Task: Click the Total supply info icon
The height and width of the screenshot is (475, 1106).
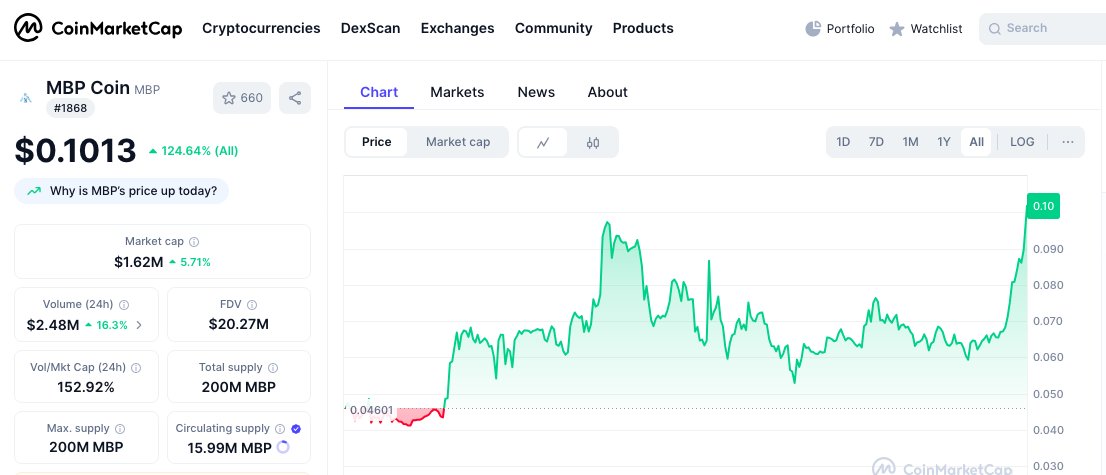Action: click(273, 368)
